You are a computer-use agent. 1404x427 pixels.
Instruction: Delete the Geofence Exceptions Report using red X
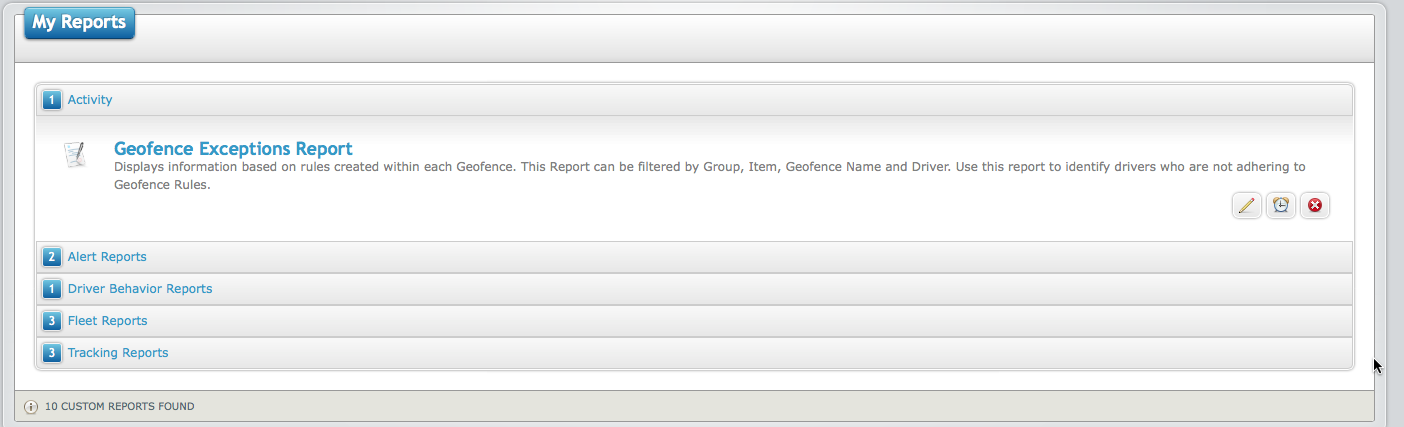point(1315,206)
